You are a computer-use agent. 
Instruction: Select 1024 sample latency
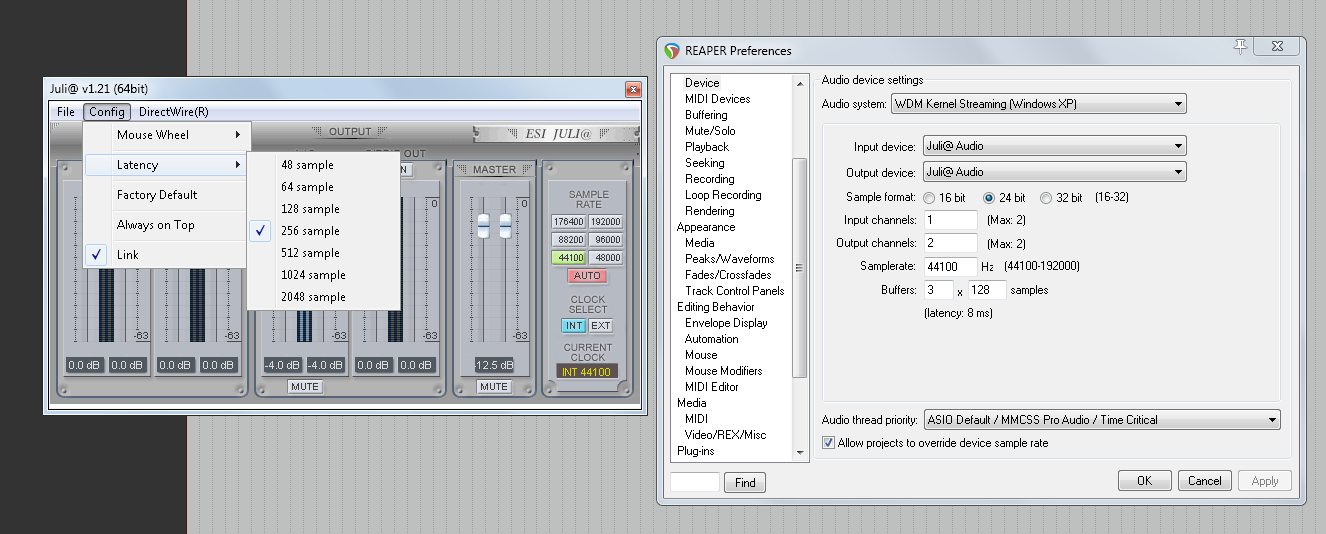(324, 275)
